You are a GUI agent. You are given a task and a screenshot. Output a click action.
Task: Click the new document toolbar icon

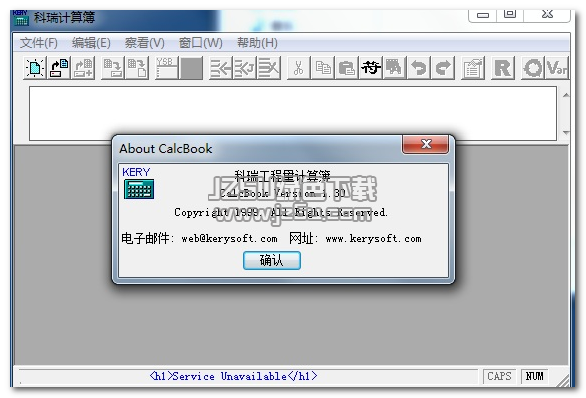35,68
